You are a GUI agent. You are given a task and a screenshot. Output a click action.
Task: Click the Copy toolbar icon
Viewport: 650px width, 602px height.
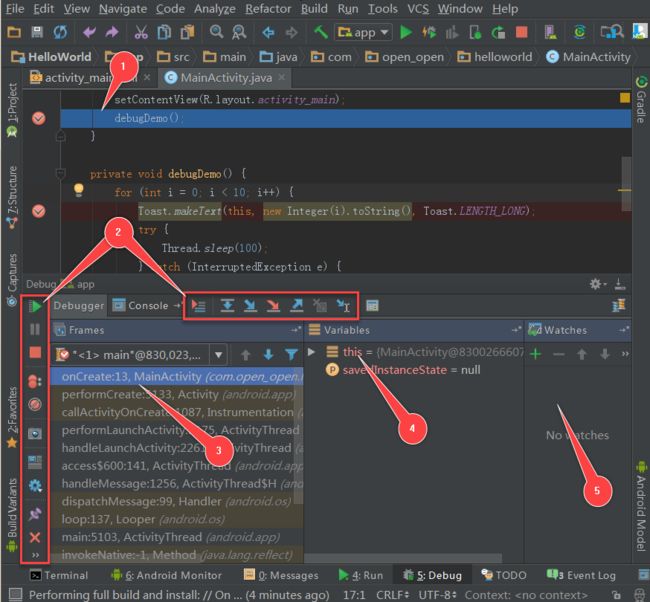[164, 32]
